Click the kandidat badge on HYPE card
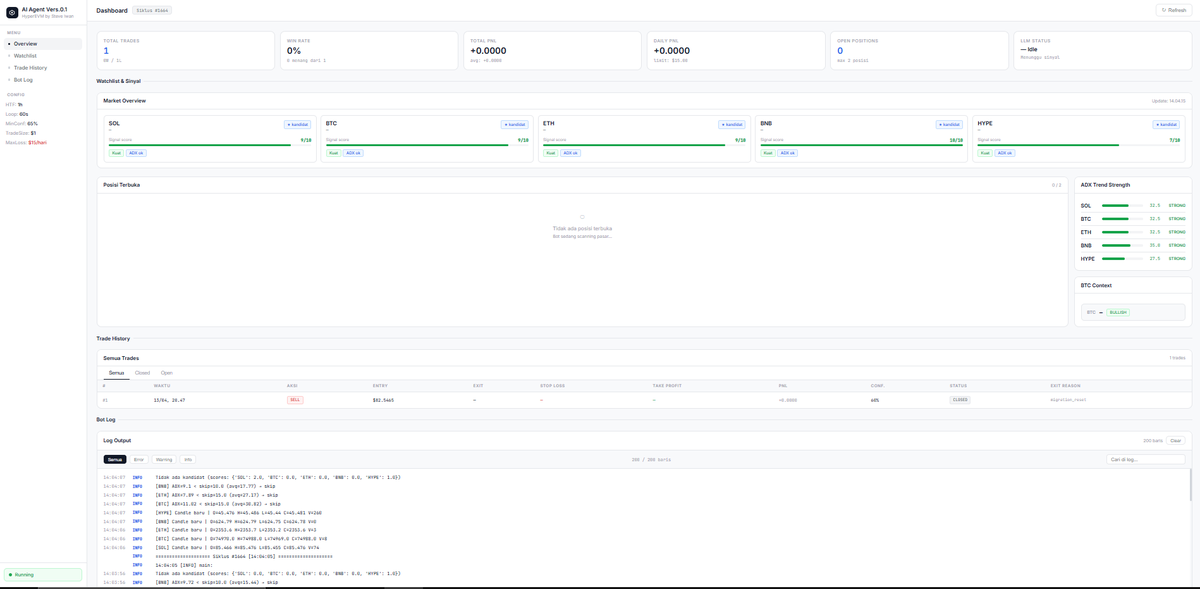 1166,125
